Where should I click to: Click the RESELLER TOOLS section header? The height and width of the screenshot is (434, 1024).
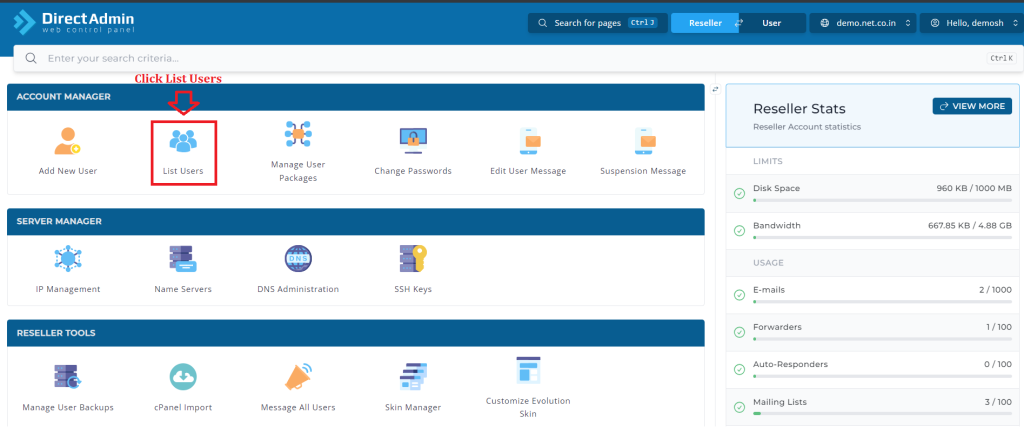pyautogui.click(x=356, y=333)
